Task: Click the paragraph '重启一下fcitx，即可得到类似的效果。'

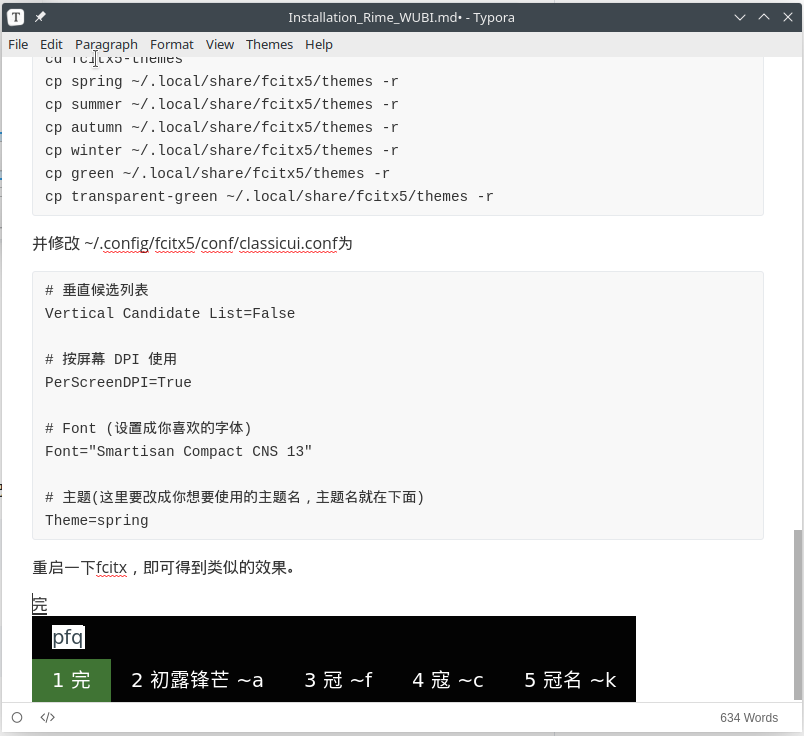Action: pyautogui.click(x=163, y=568)
